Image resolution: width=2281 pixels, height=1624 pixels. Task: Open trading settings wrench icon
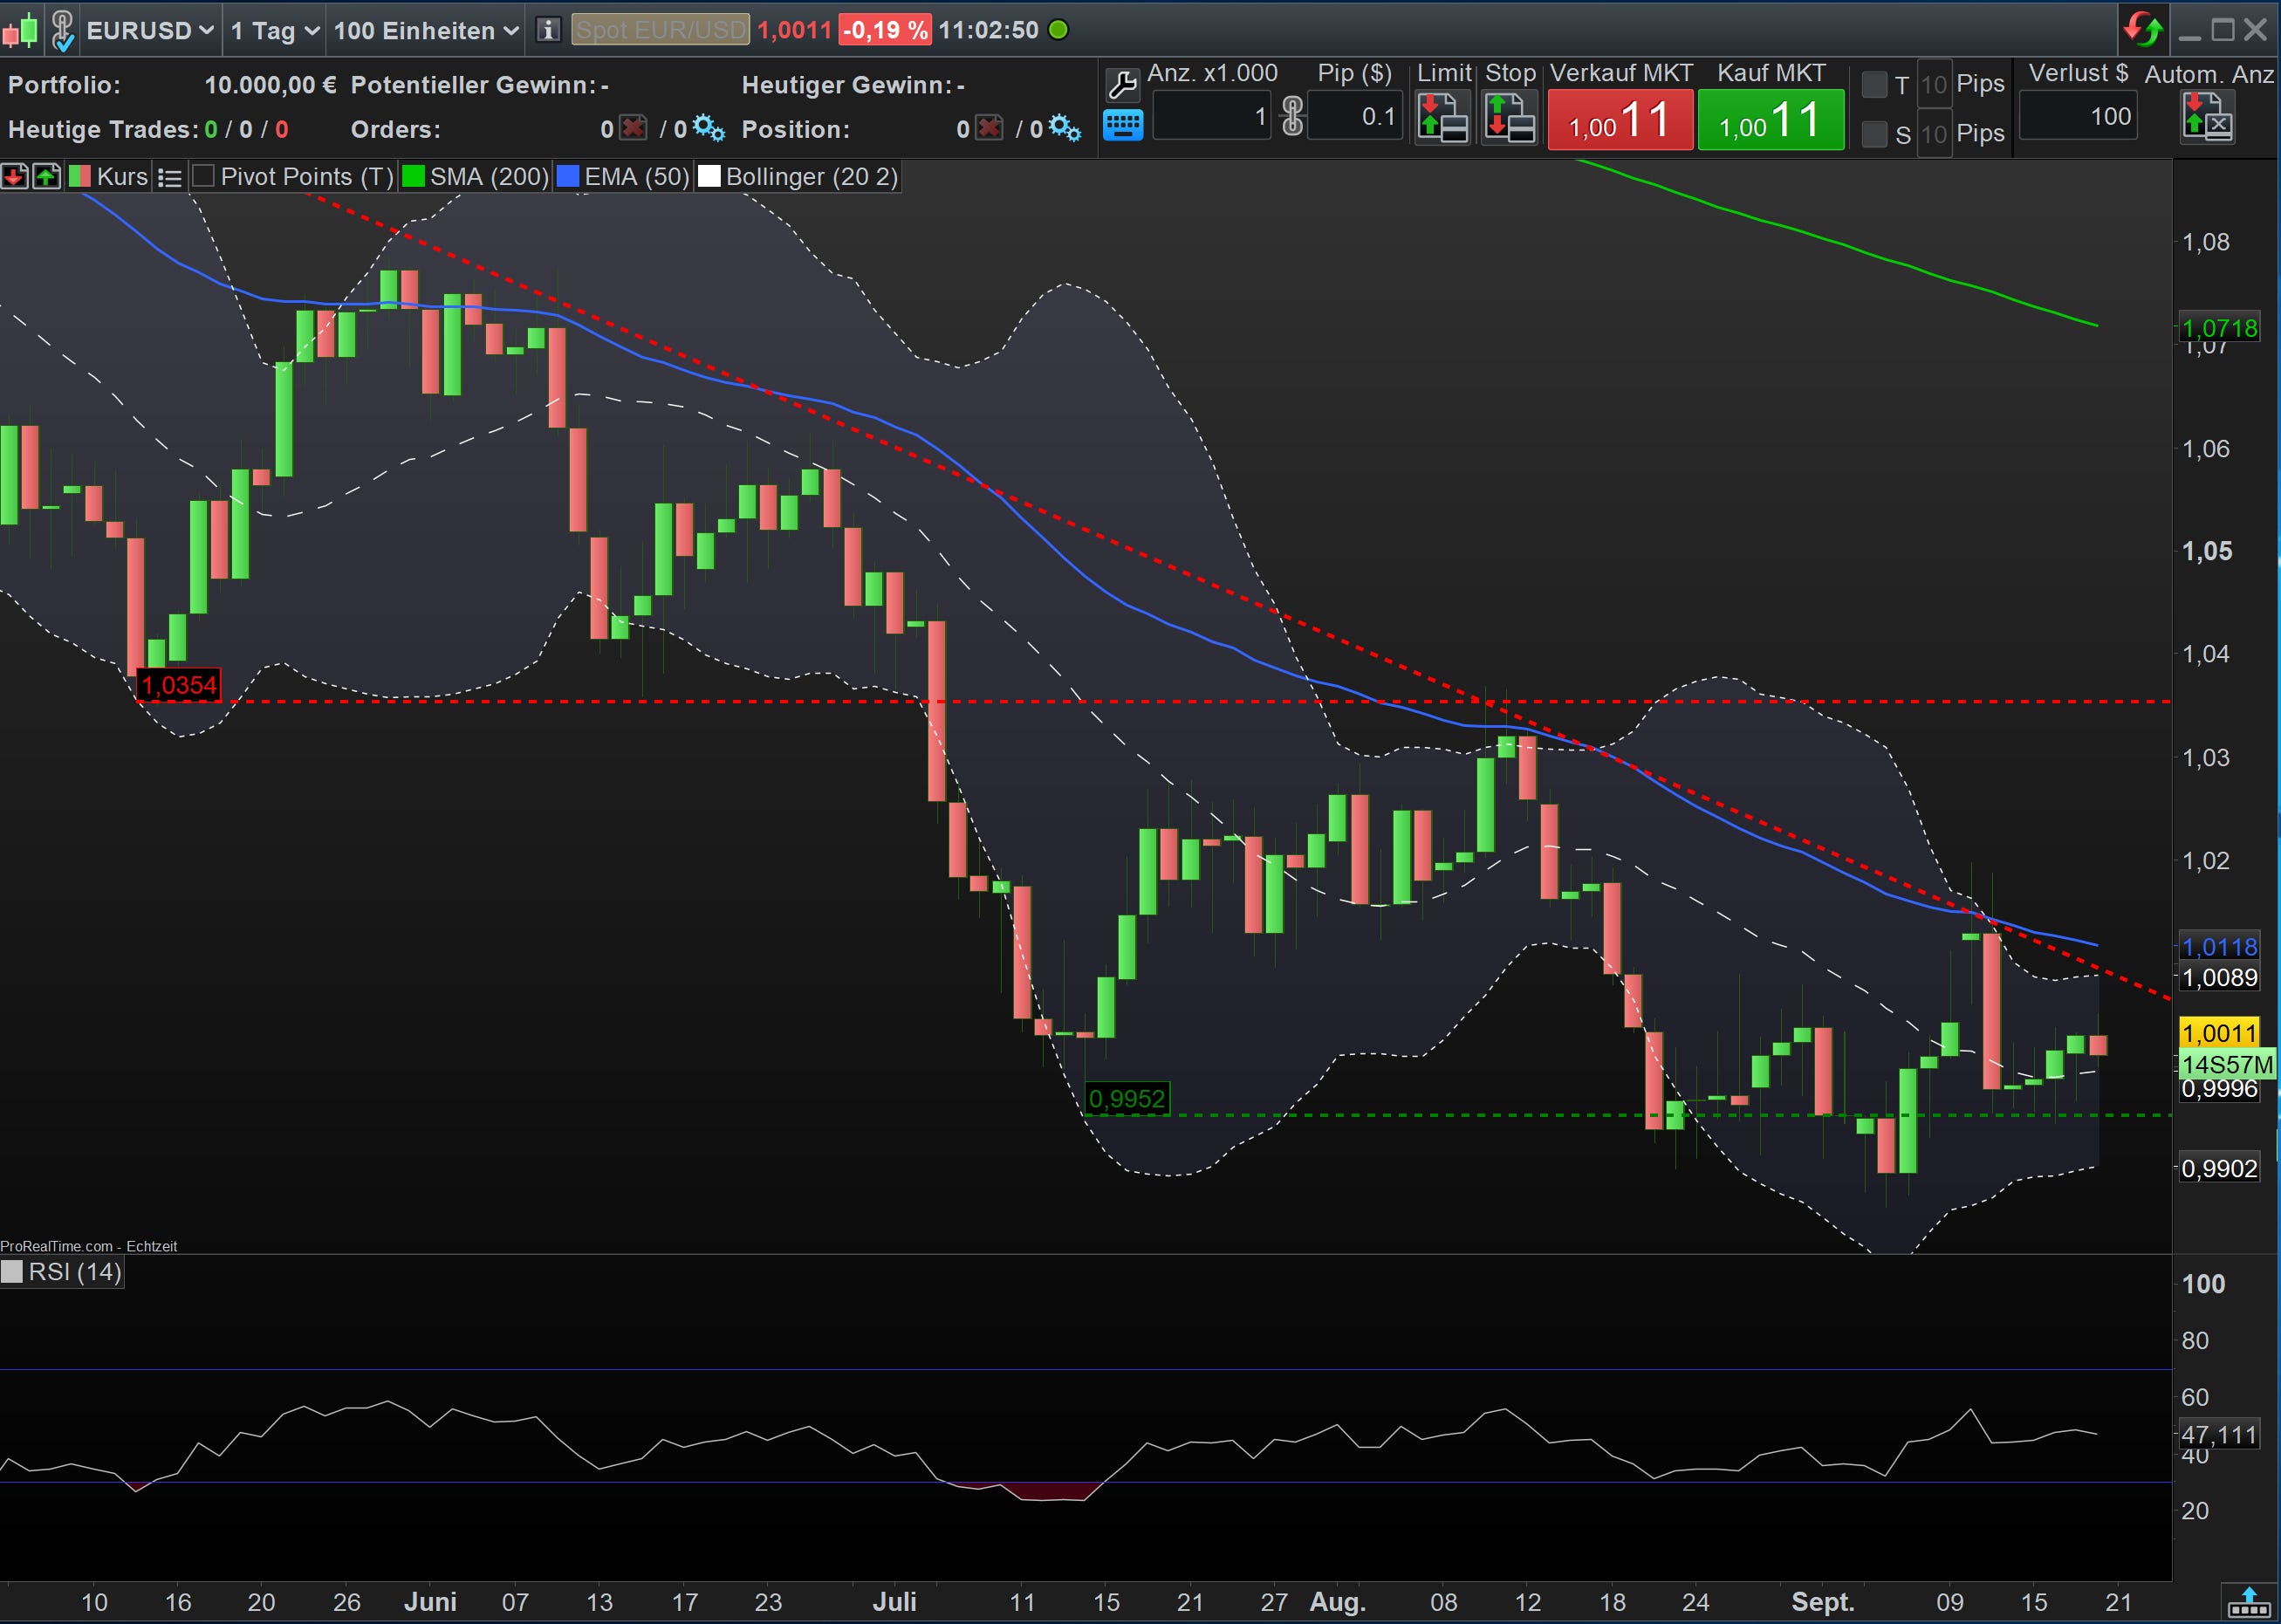click(x=1123, y=85)
